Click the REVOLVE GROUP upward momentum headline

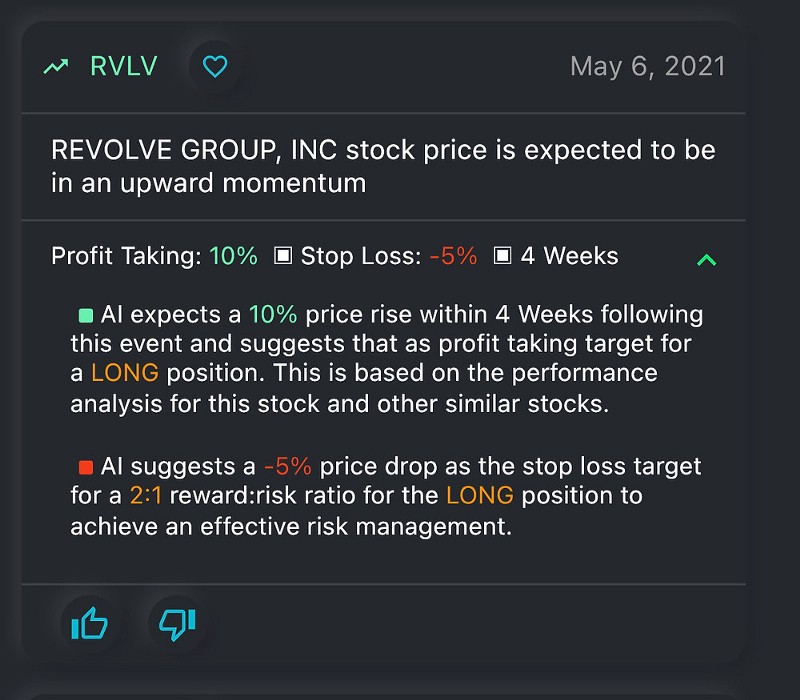coord(383,166)
